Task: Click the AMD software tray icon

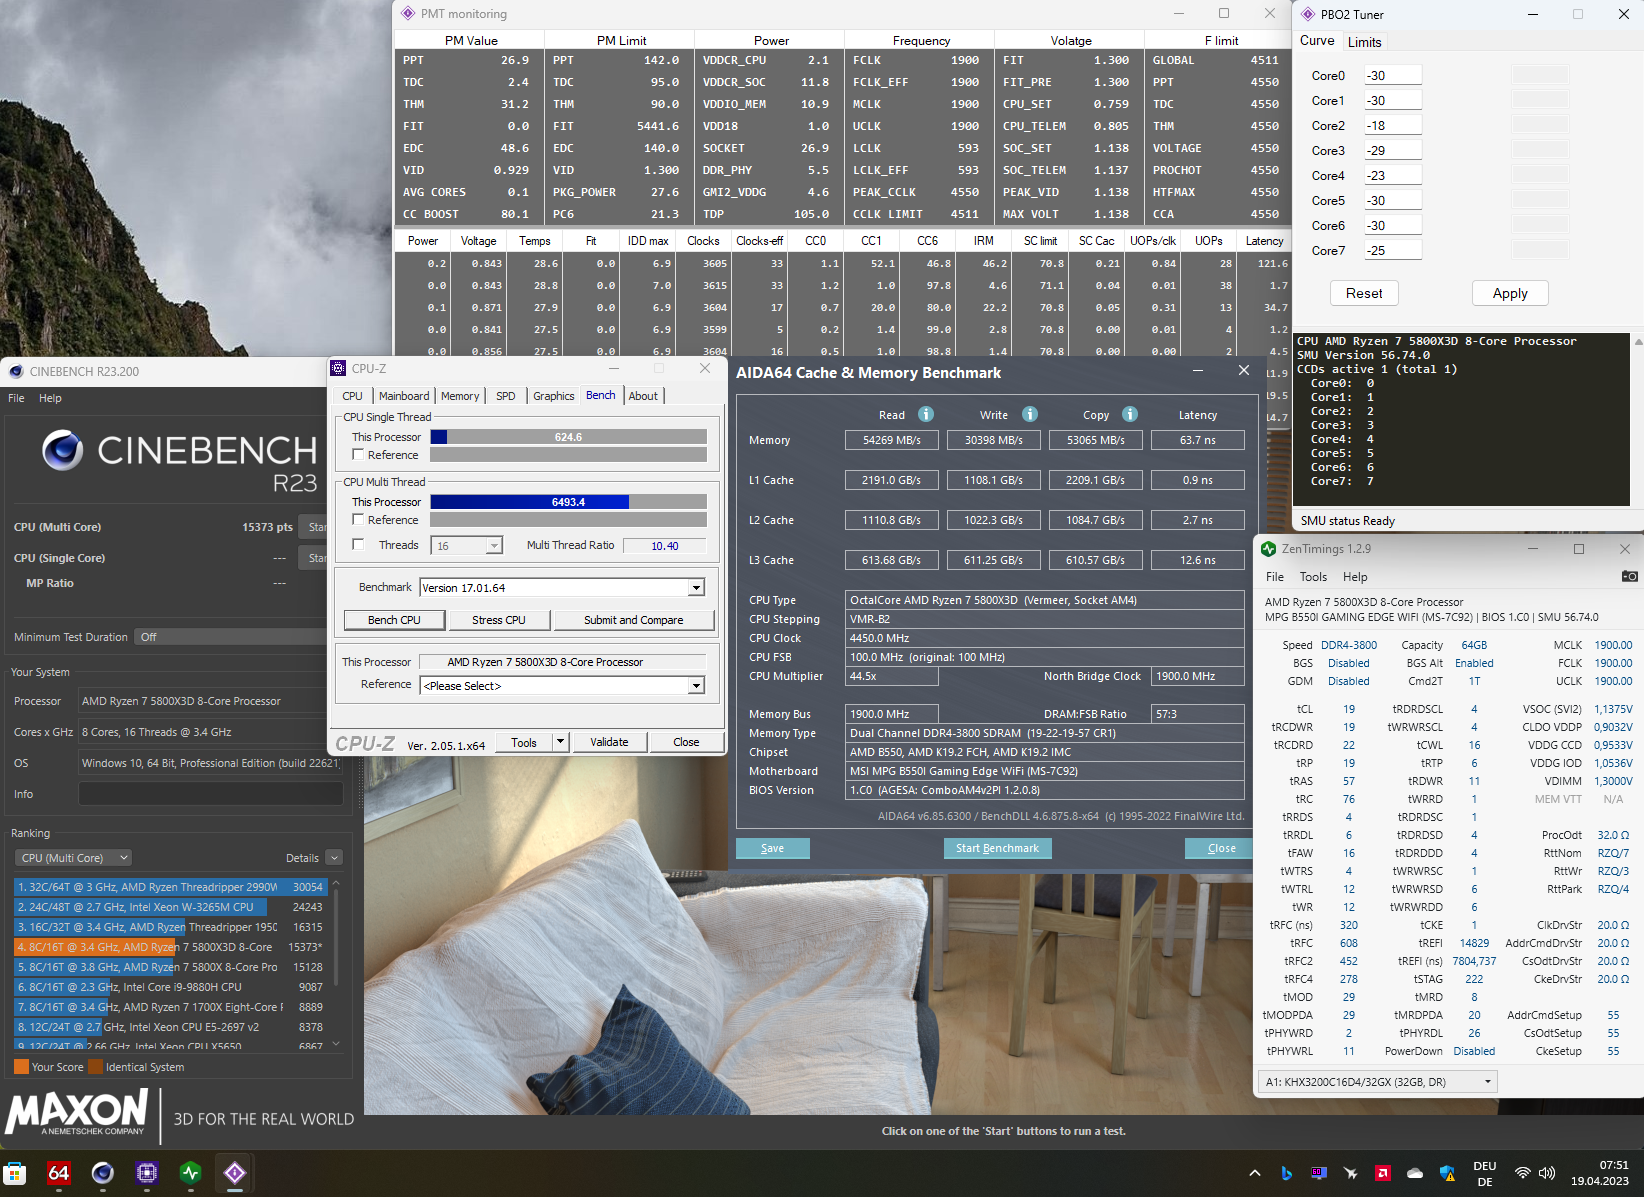Action: (x=1383, y=1173)
